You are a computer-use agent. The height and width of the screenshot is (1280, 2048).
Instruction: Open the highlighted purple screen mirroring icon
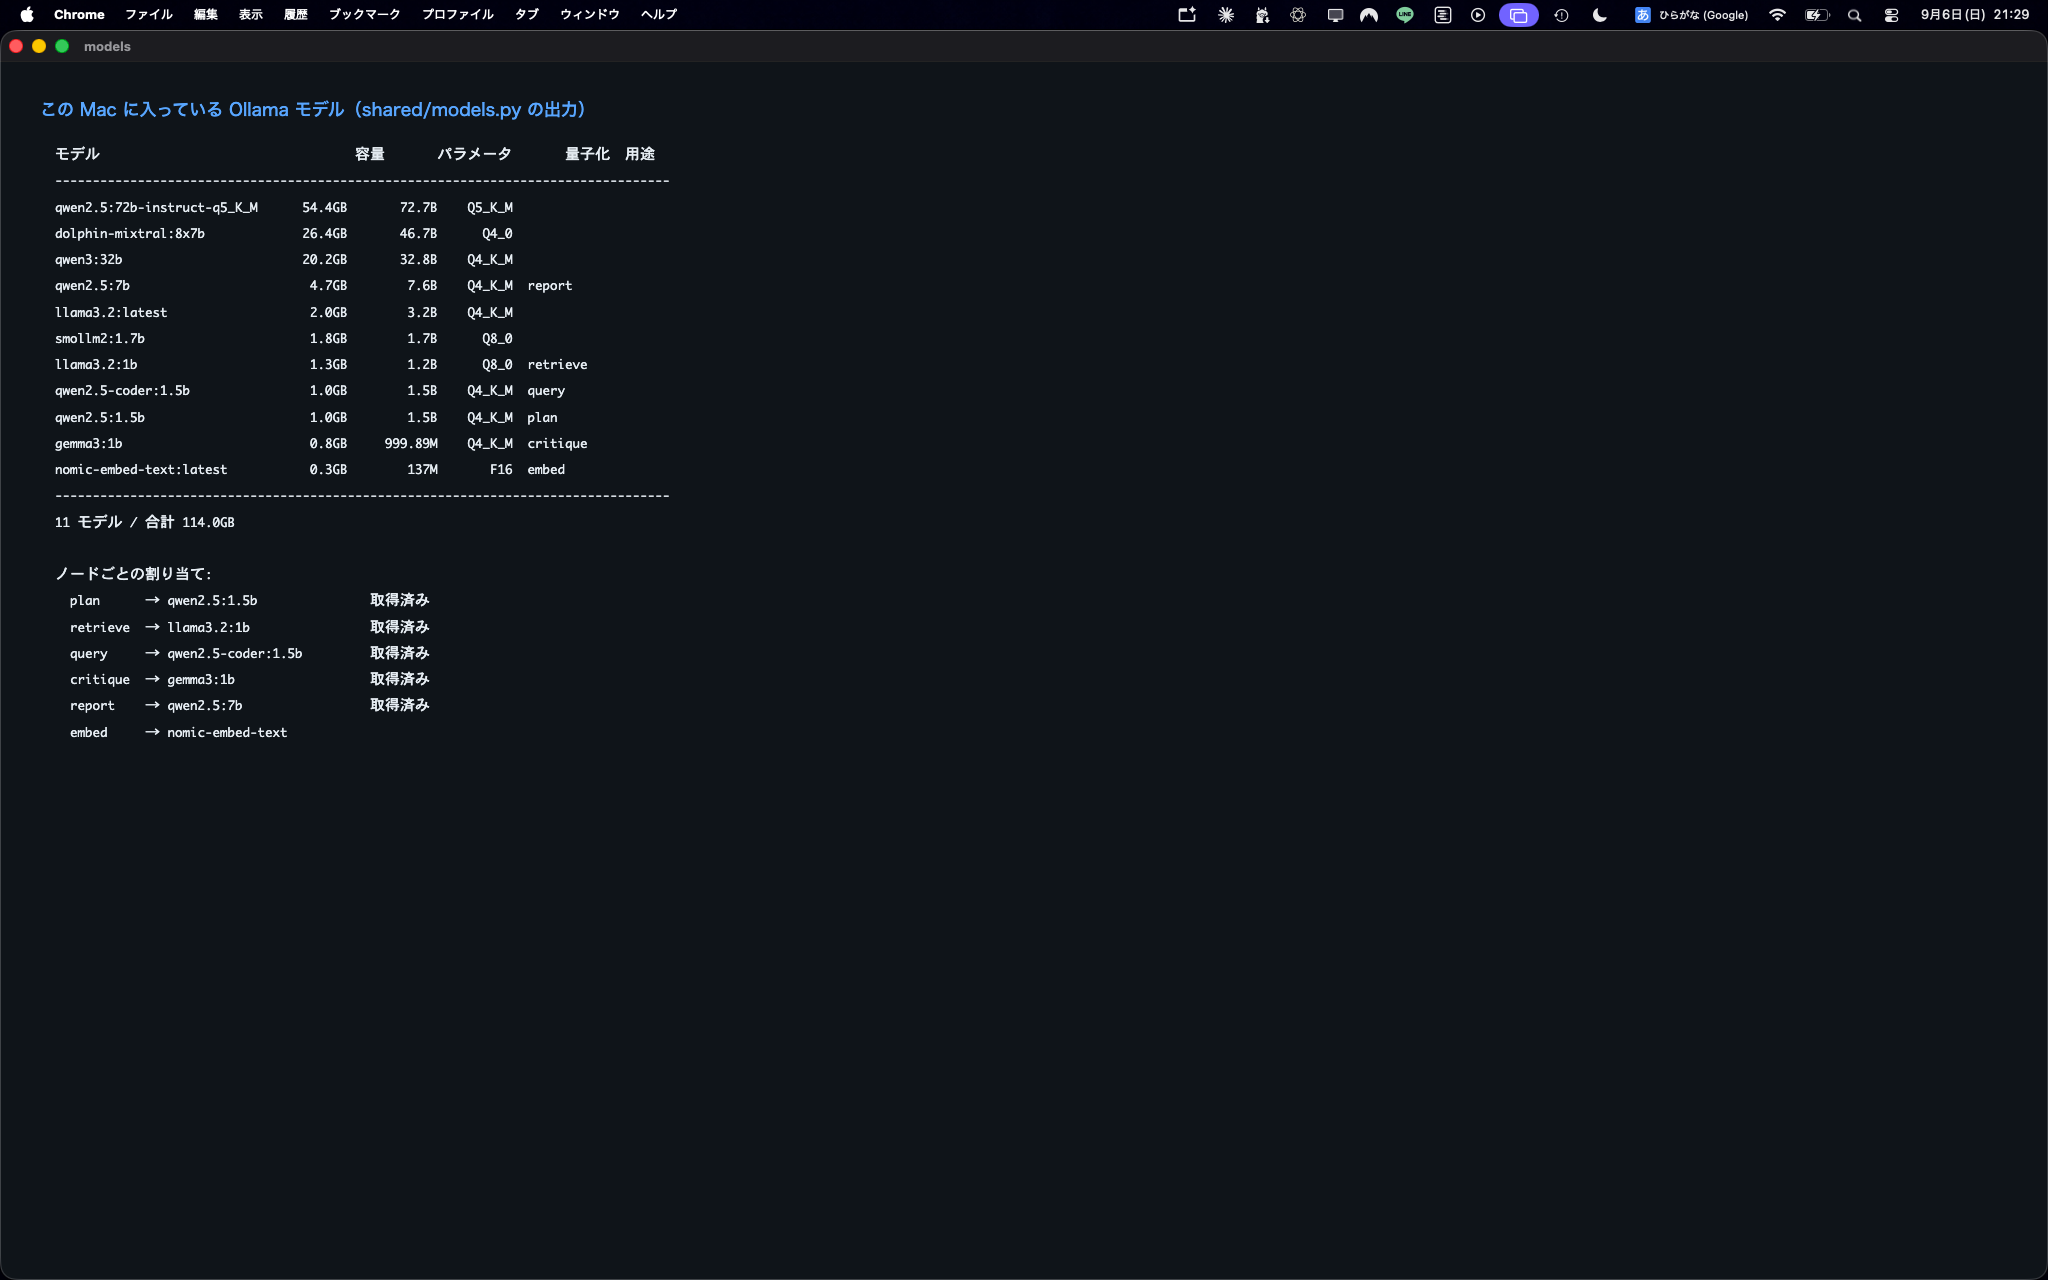point(1518,15)
